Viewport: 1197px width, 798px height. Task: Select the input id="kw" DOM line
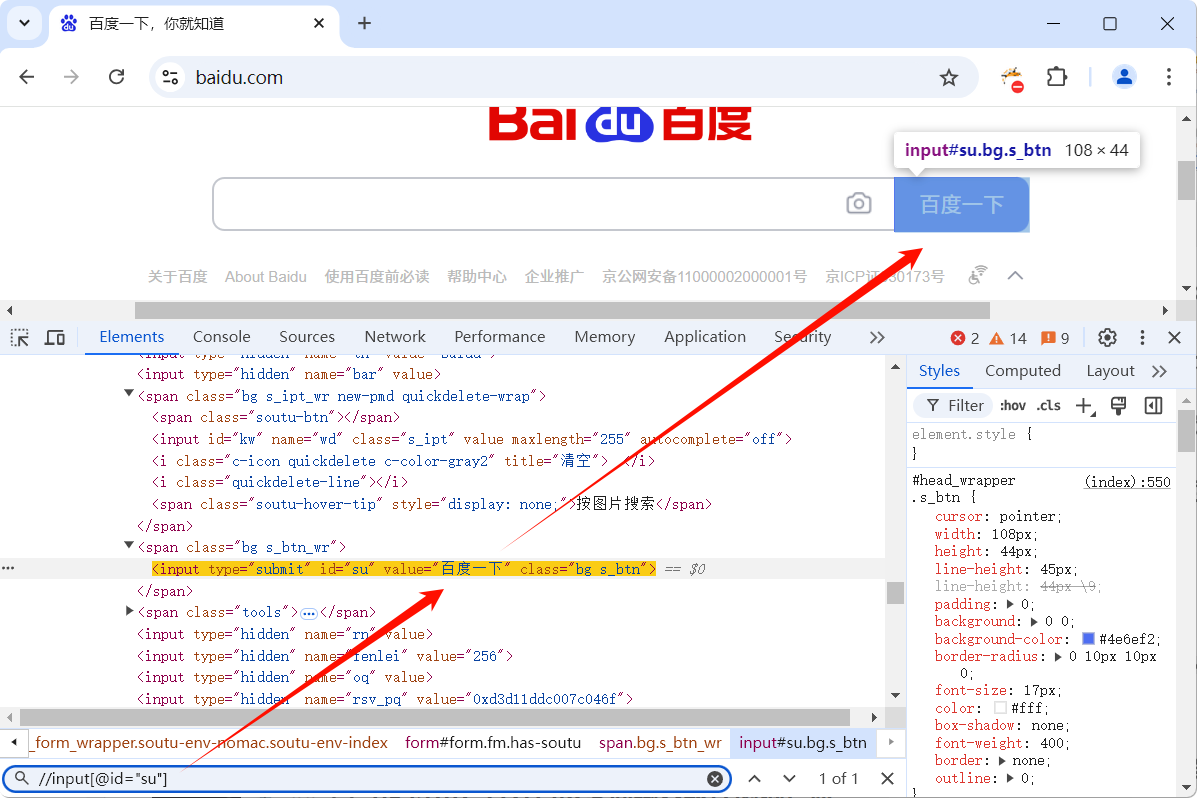[x=472, y=439]
